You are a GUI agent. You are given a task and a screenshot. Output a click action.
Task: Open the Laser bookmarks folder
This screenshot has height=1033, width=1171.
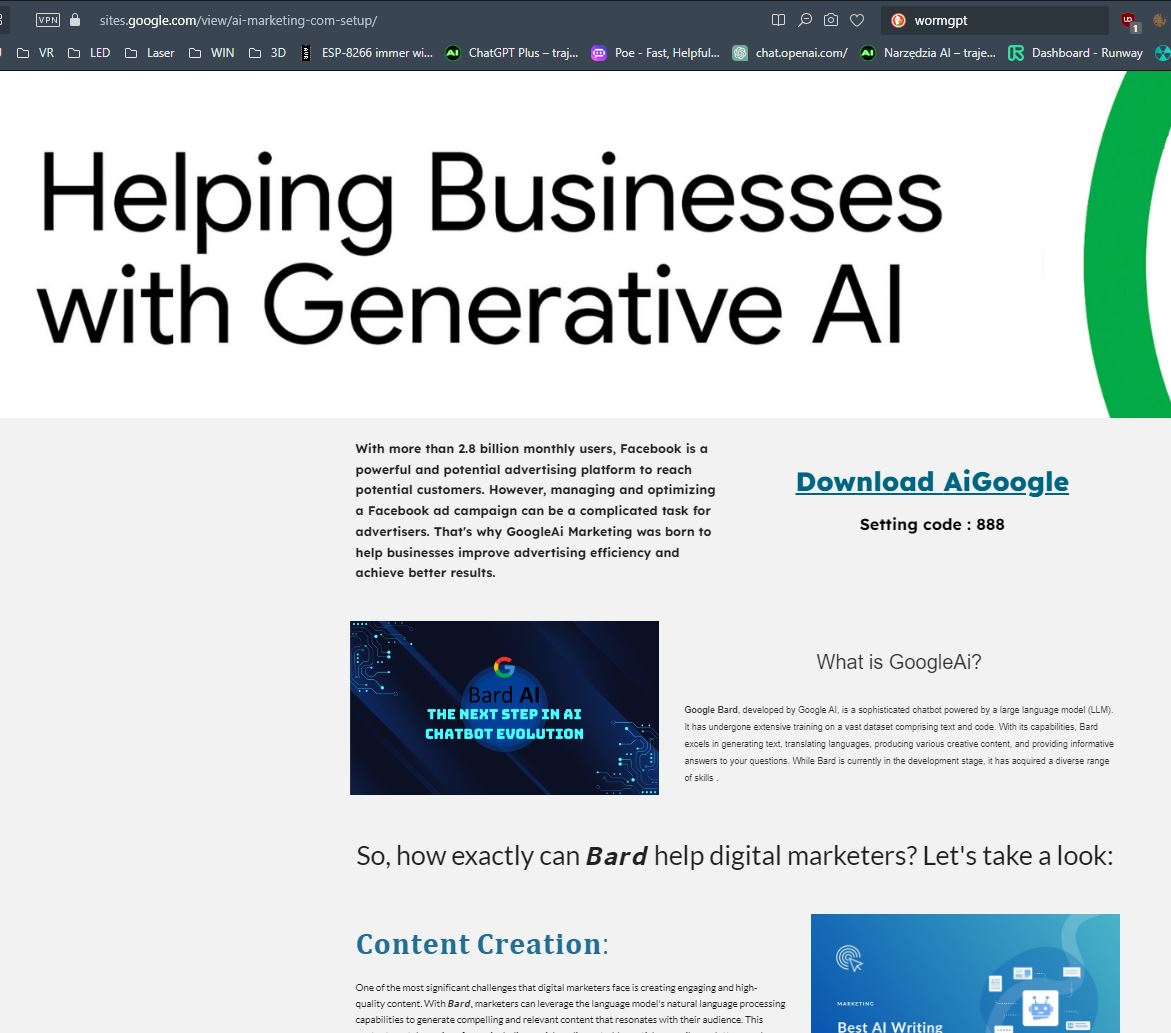point(149,53)
